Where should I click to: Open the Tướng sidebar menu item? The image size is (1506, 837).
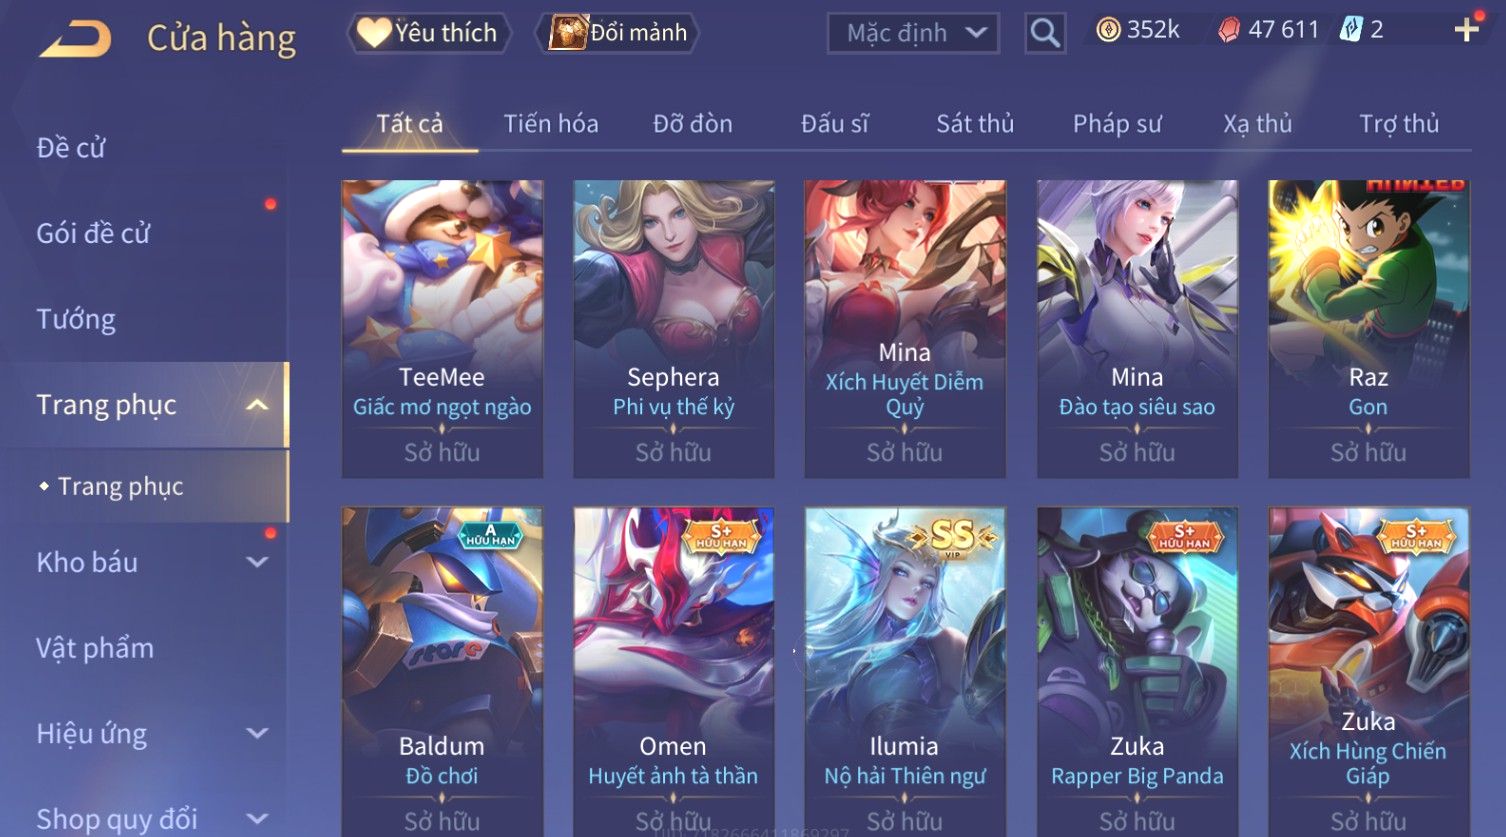pos(76,320)
